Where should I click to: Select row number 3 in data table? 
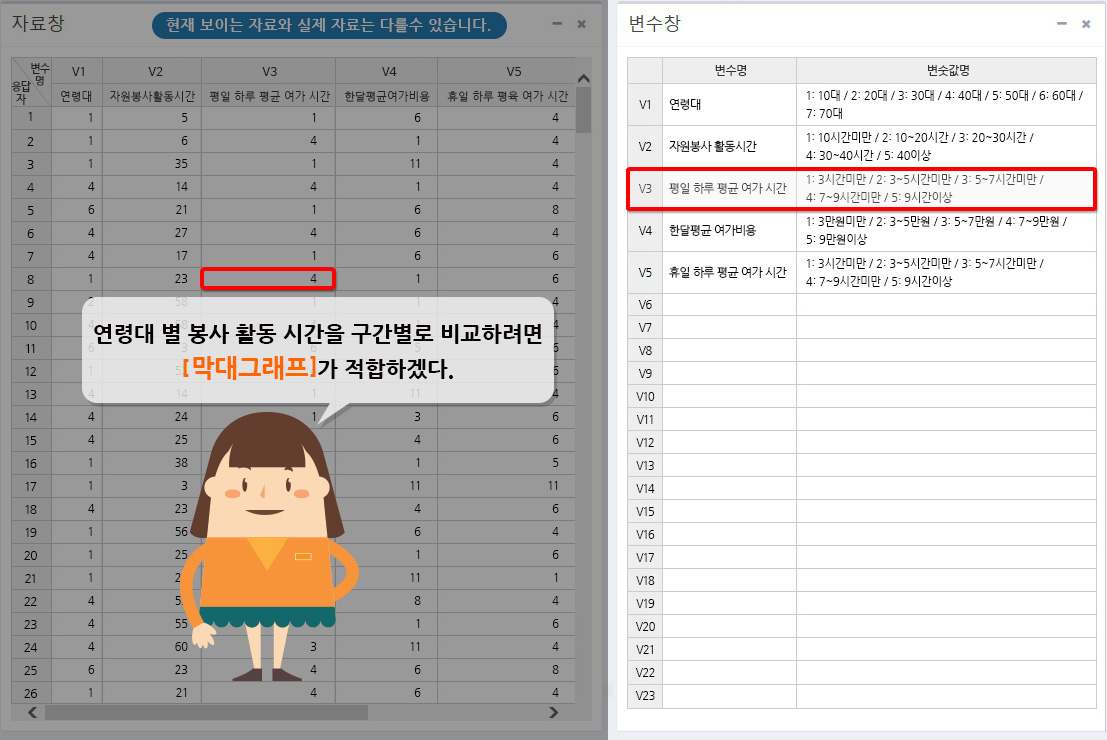30,164
